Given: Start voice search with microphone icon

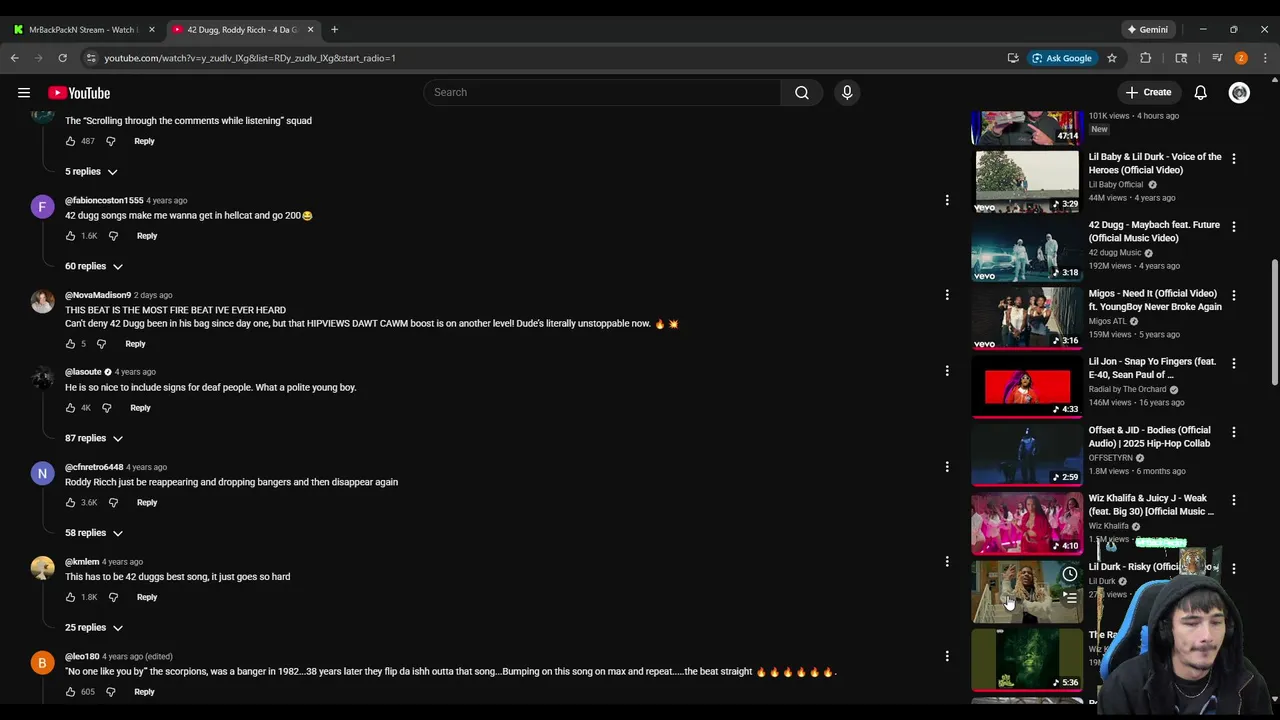Looking at the screenshot, I should [847, 93].
